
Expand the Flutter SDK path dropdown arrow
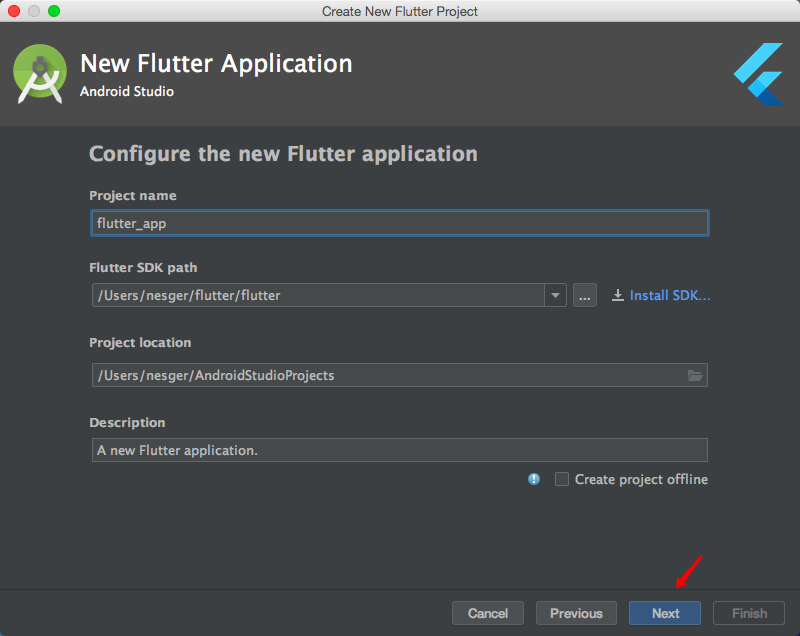point(556,296)
